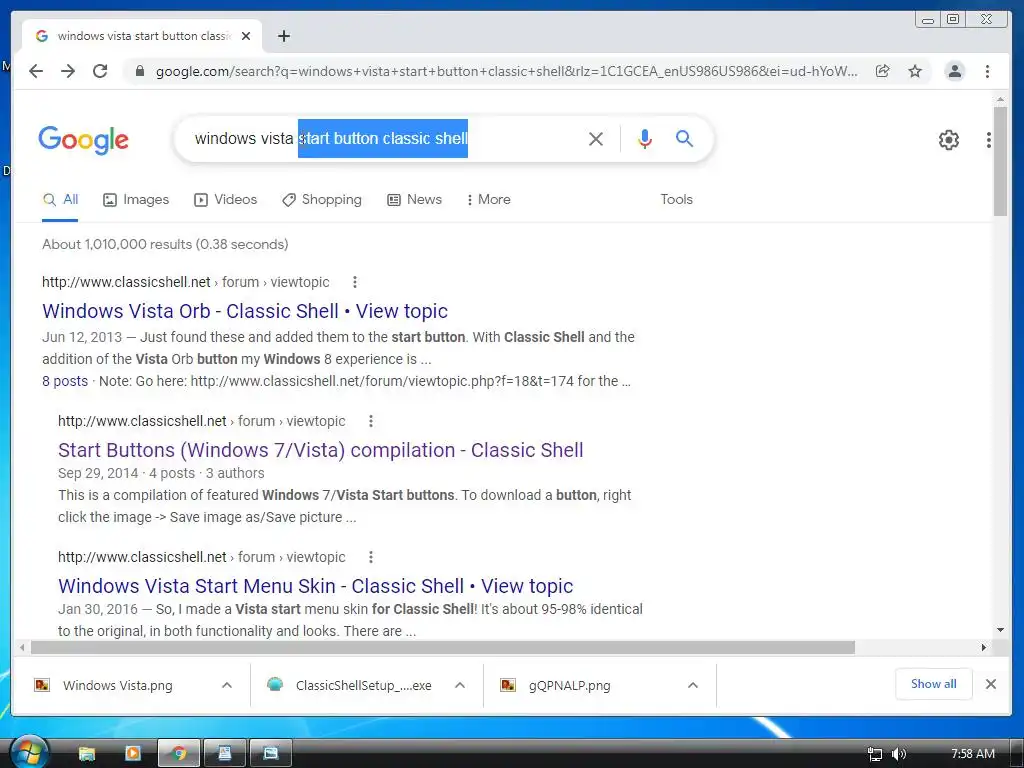Open Windows Explorer from taskbar
Image resolution: width=1024 pixels, height=768 pixels.
tap(87, 754)
